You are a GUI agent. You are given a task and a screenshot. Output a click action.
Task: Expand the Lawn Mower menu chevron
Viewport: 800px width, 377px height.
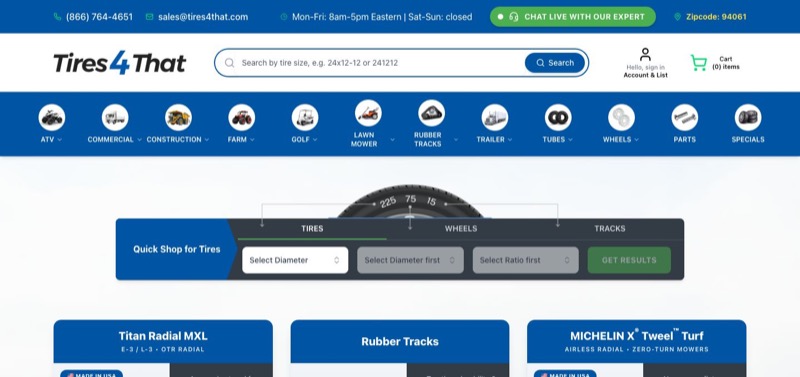pos(392,140)
